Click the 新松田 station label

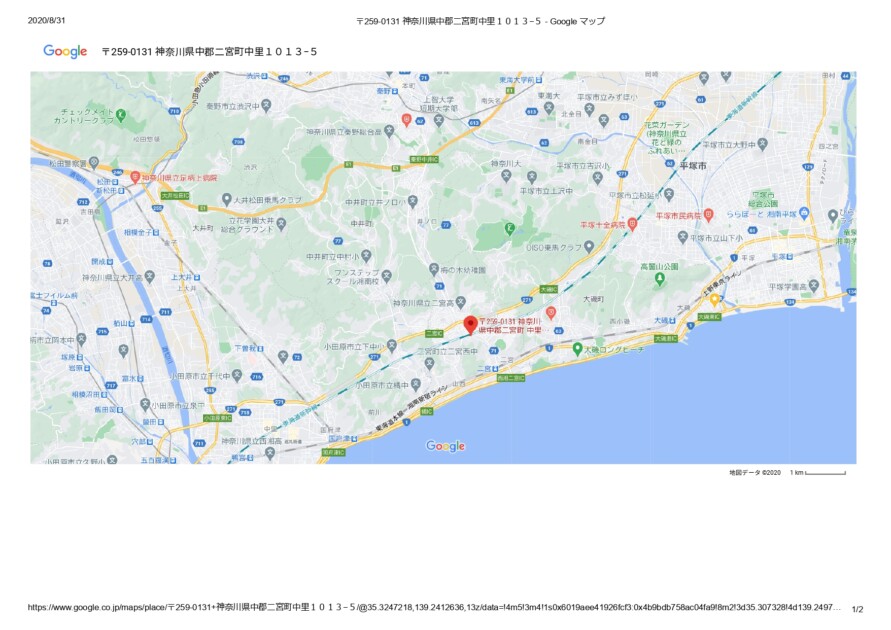[106, 190]
